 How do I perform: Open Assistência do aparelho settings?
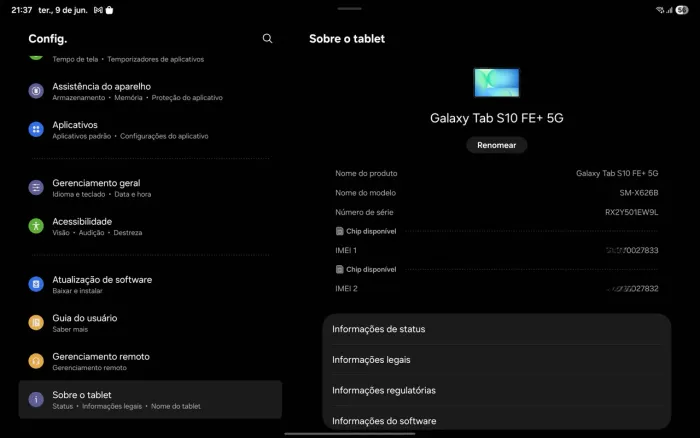[x=150, y=91]
